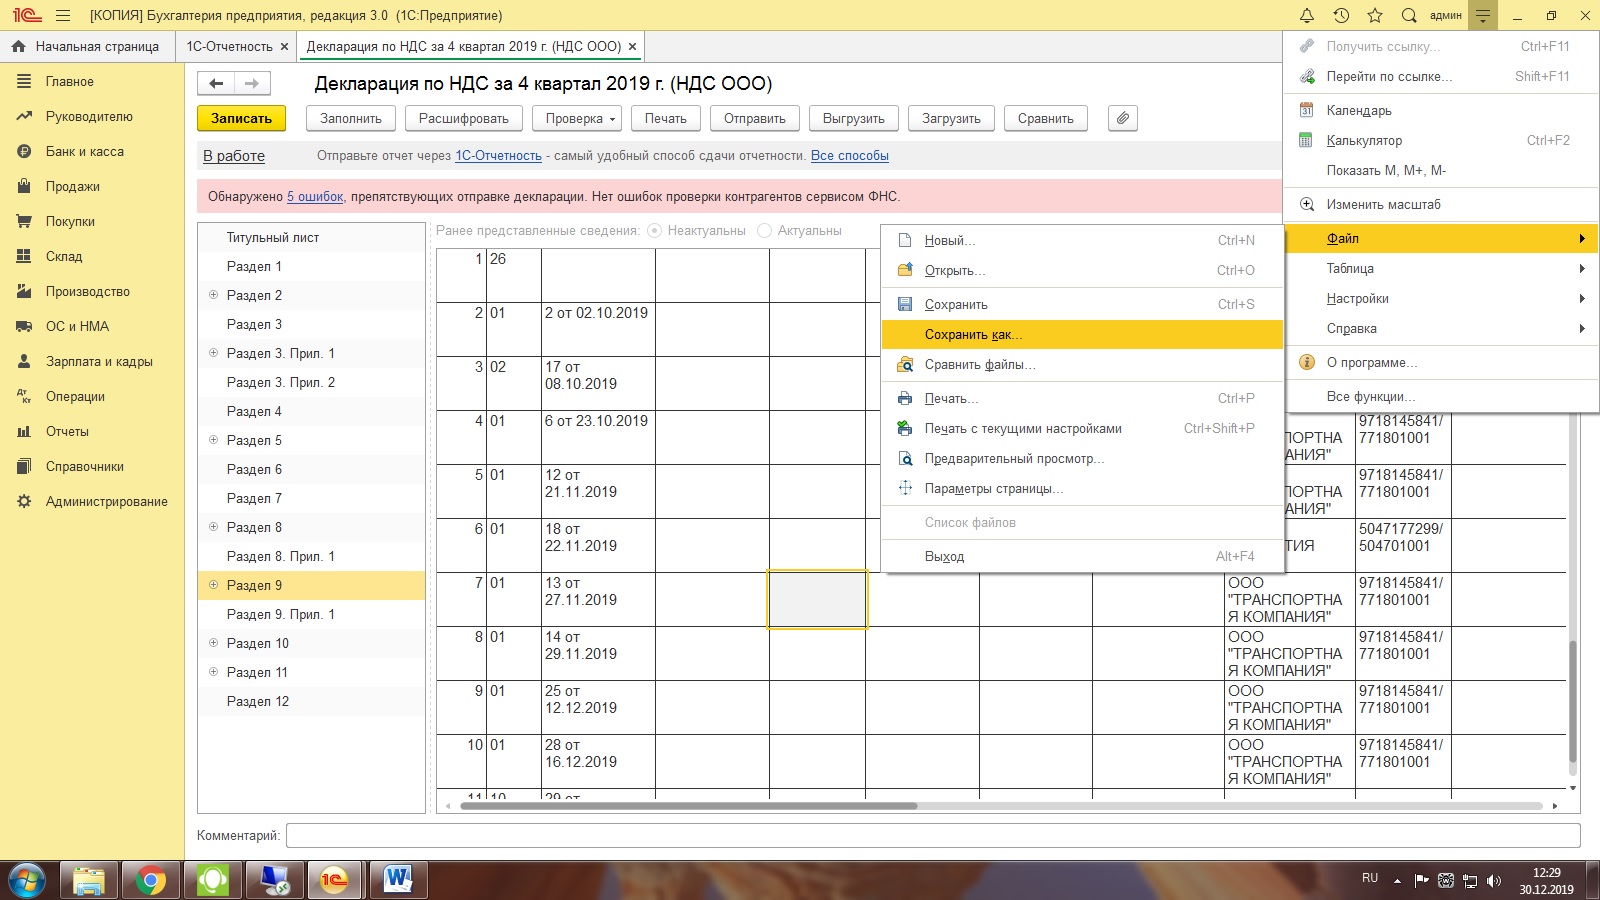This screenshot has height=900, width=1600.
Task: Select the Актуальны radio button
Action: [x=765, y=231]
